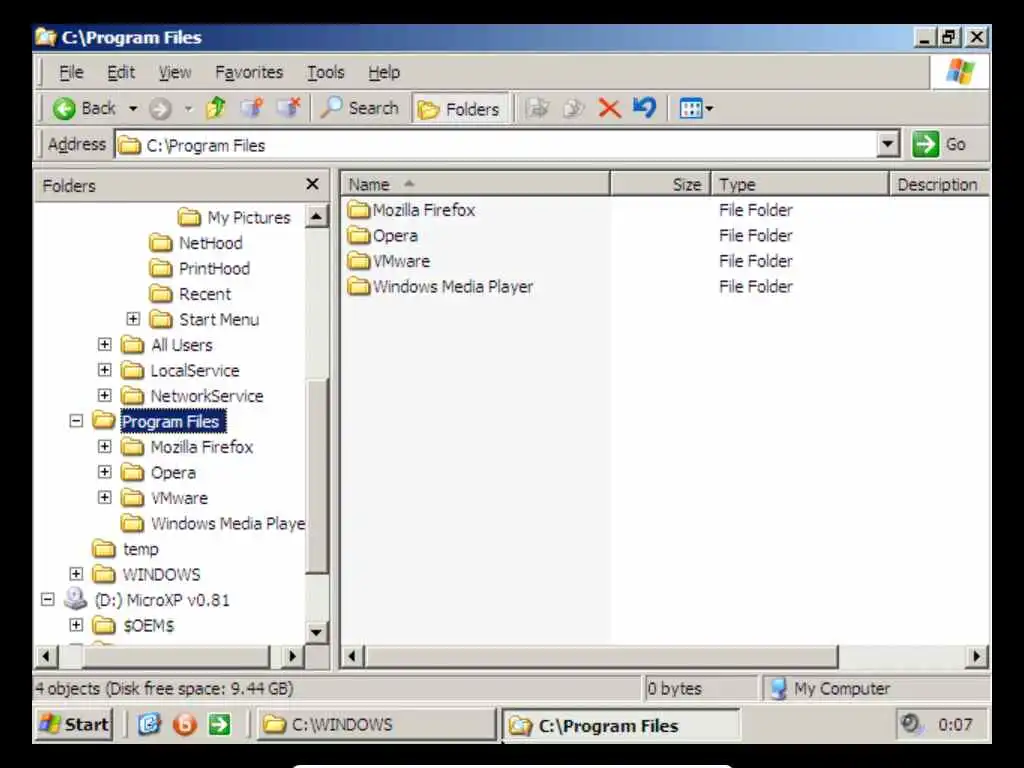The height and width of the screenshot is (768, 1024).
Task: Collapse the Program Files tree node
Action: coord(76,421)
